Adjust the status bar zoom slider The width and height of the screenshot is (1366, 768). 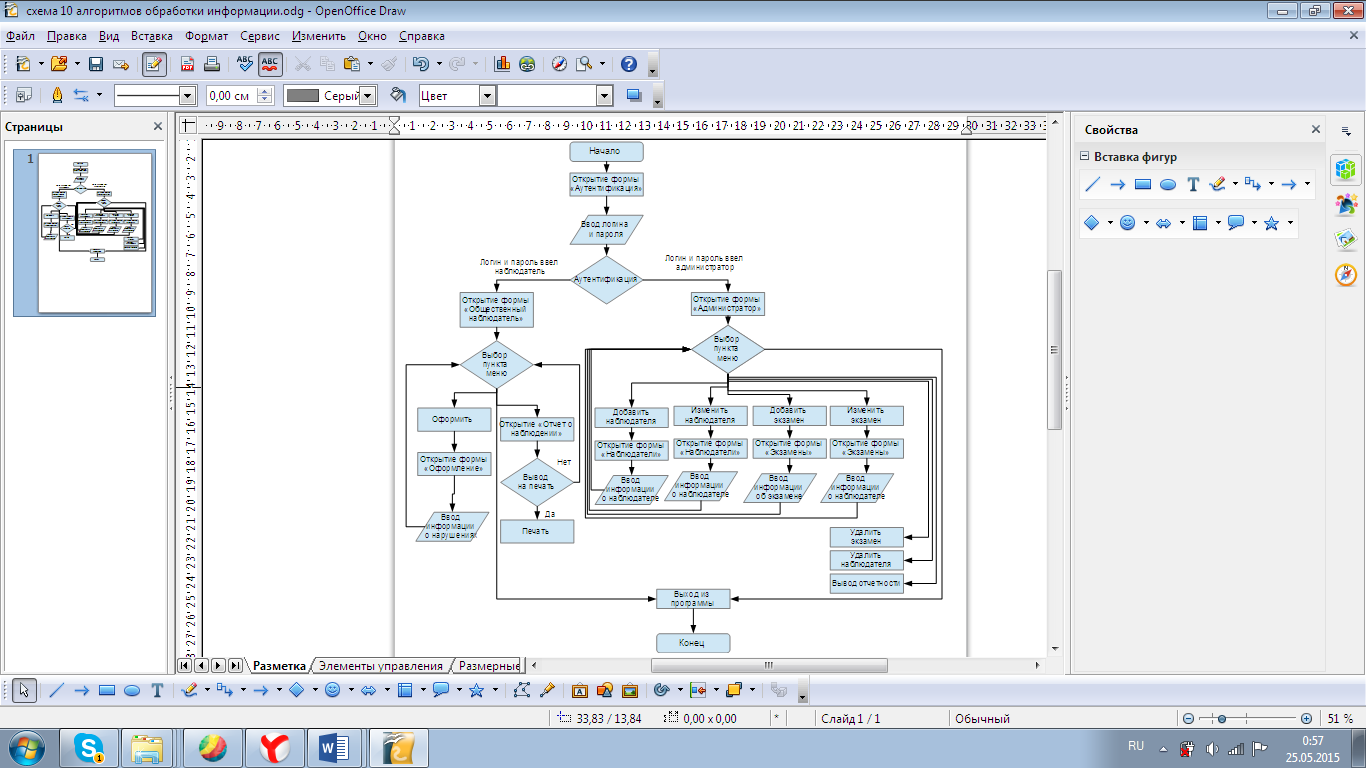[x=1222, y=719]
